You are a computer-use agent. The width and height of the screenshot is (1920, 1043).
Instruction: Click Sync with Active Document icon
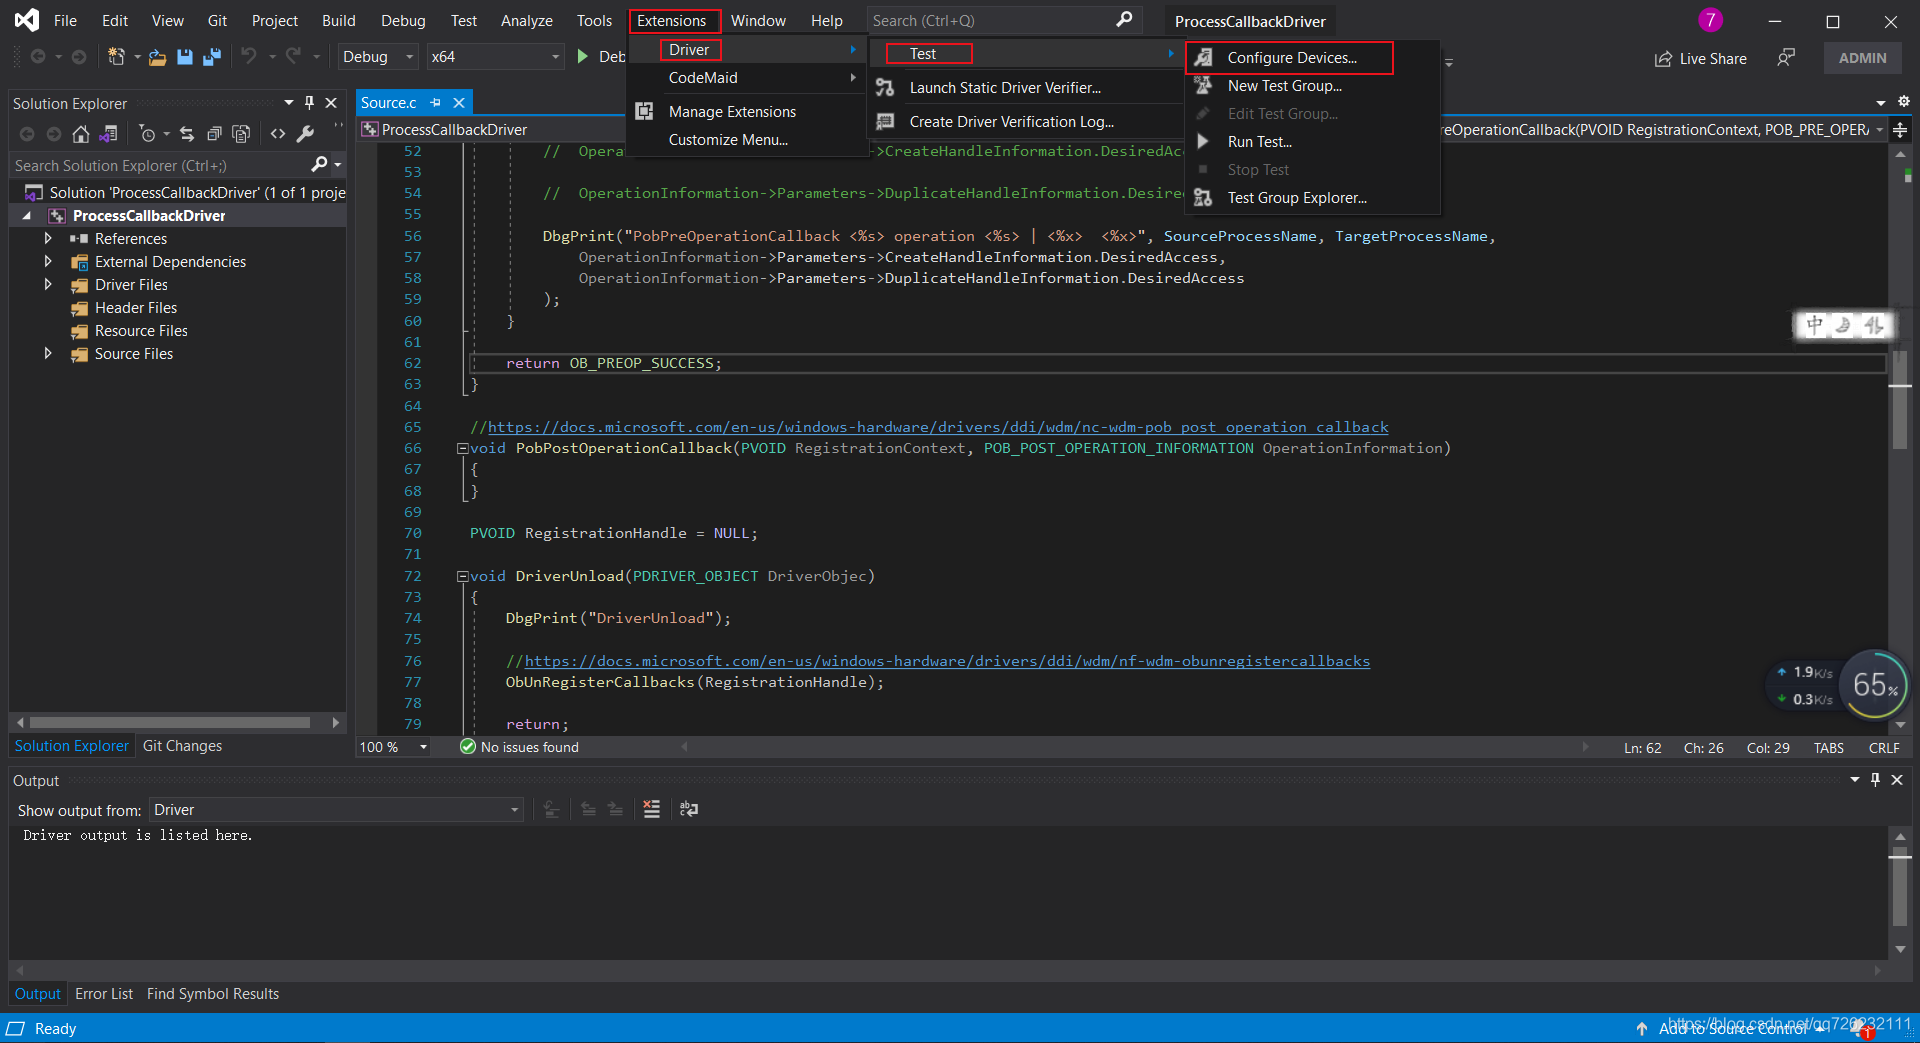(x=187, y=134)
